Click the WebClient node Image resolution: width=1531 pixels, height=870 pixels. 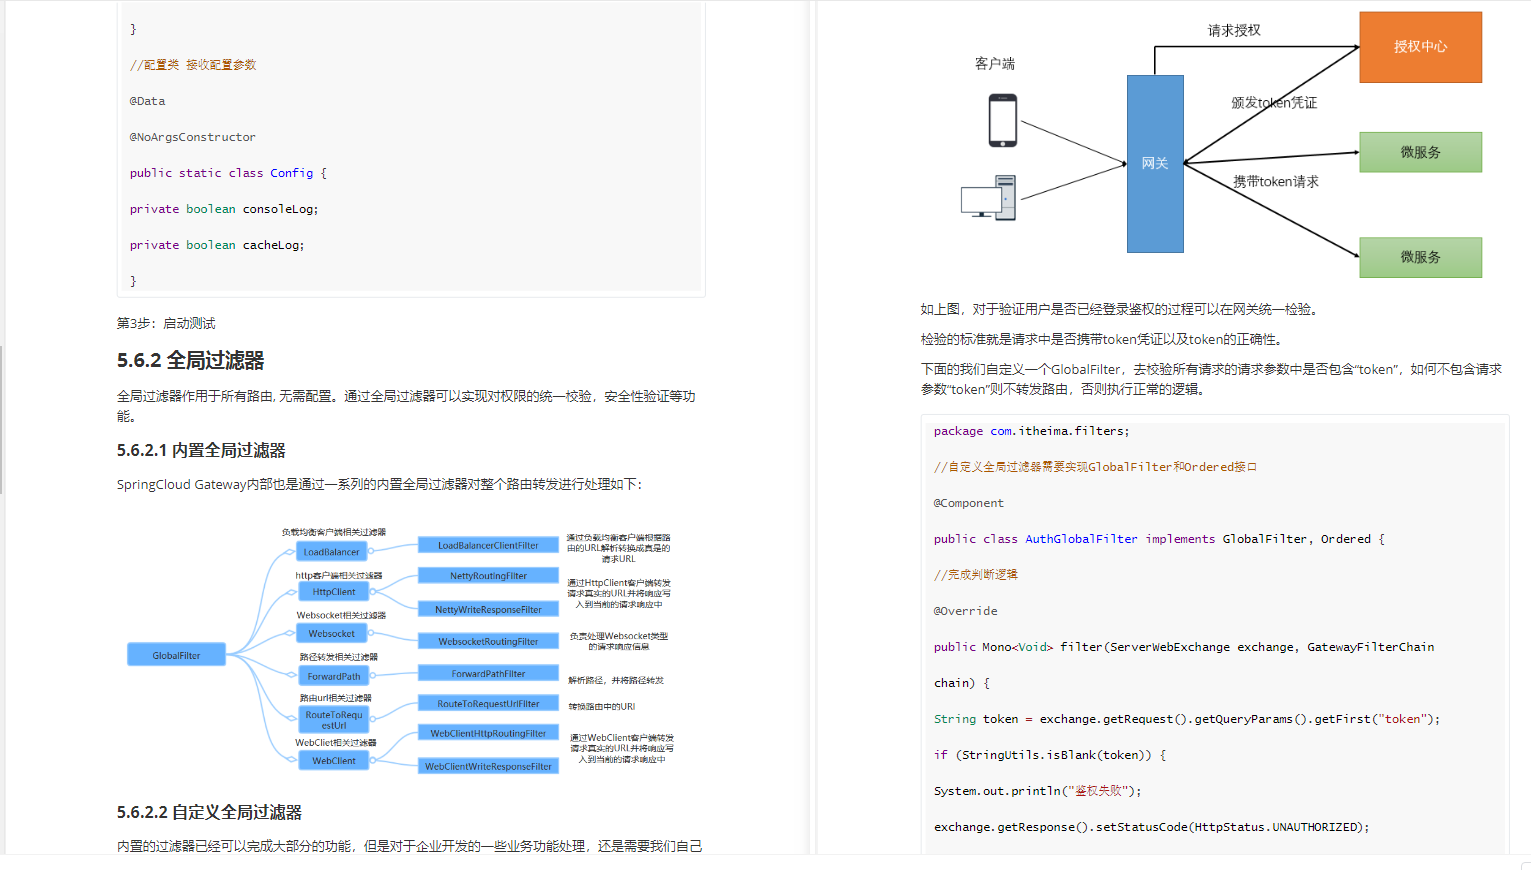[333, 760]
